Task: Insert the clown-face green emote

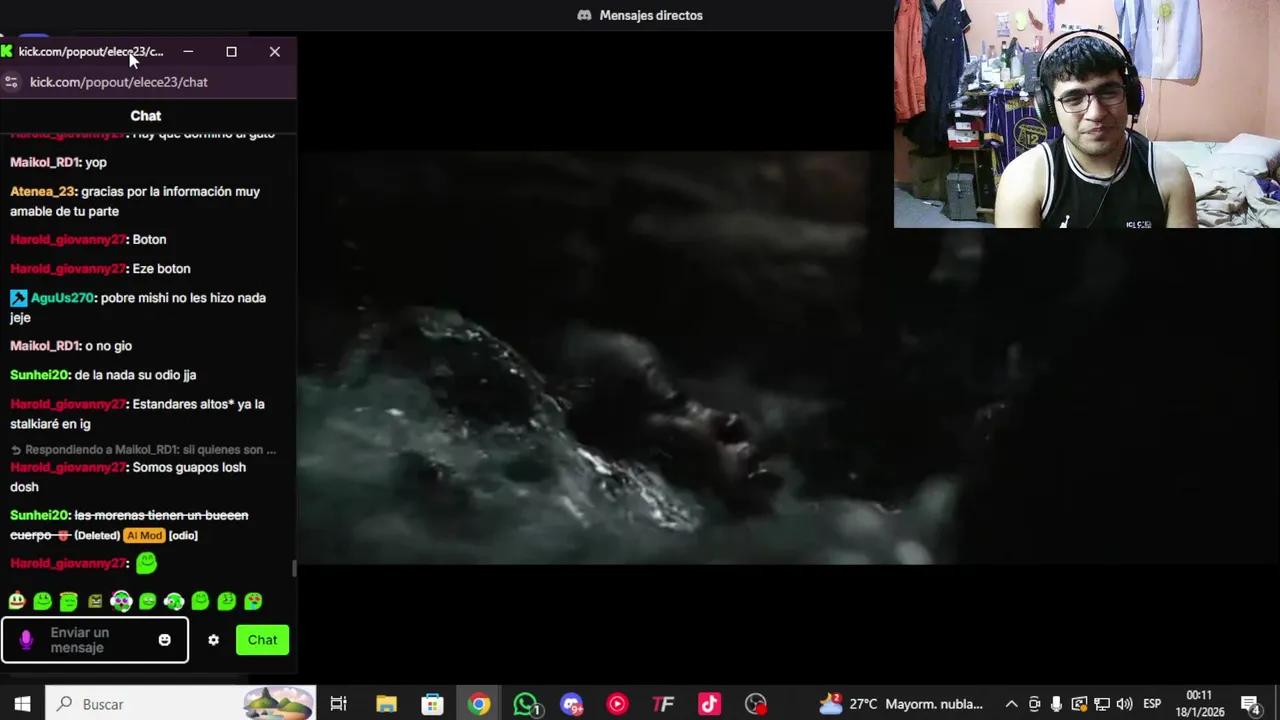Action: pos(17,601)
